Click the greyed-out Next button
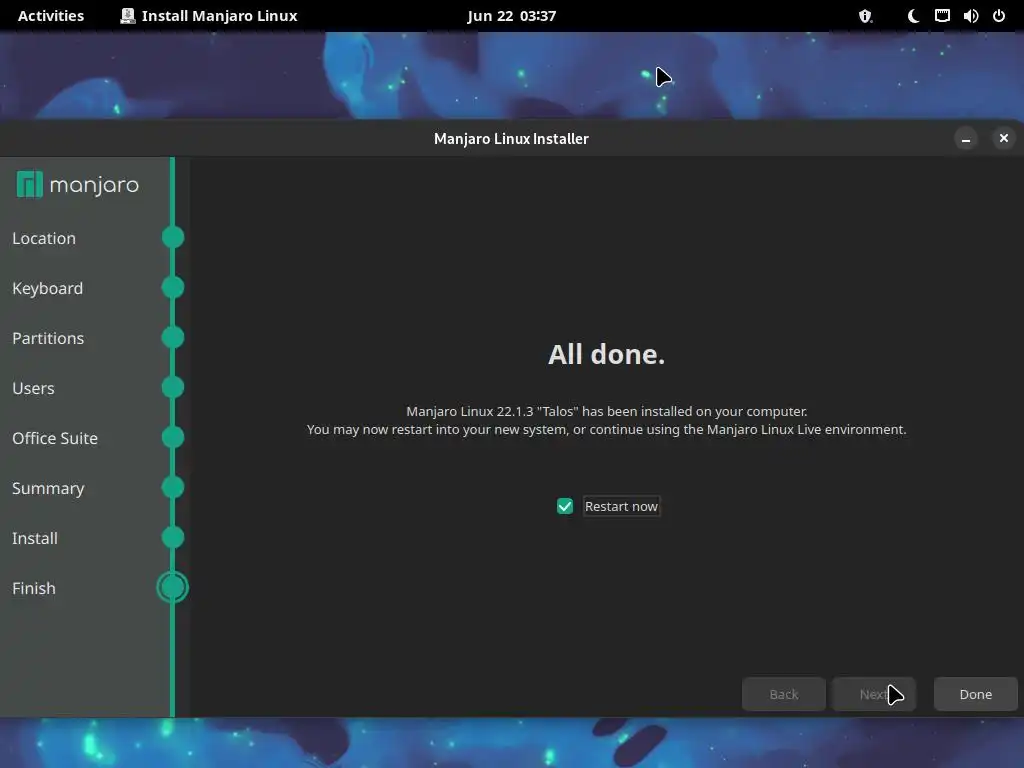 873,694
